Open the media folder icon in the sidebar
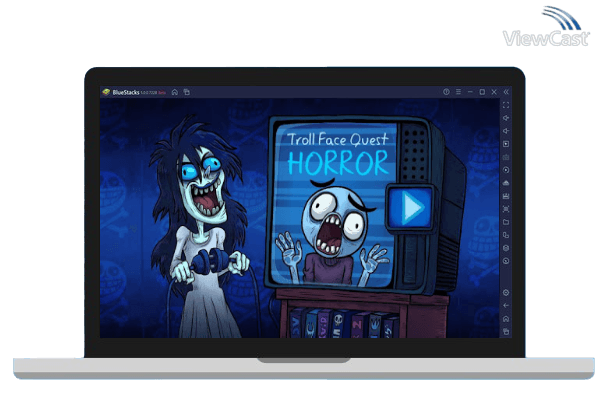Image resolution: width=602 pixels, height=414 pixels. pos(506,222)
